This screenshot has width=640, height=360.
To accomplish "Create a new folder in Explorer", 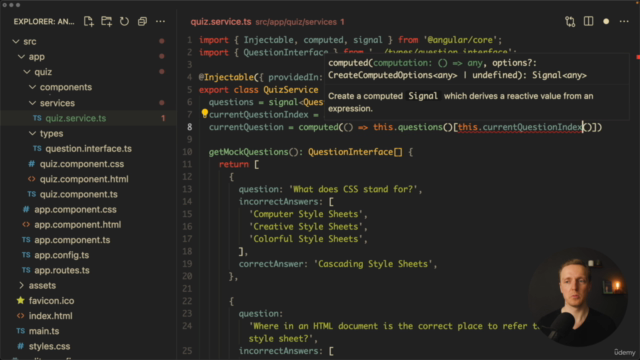I will click(x=107, y=21).
